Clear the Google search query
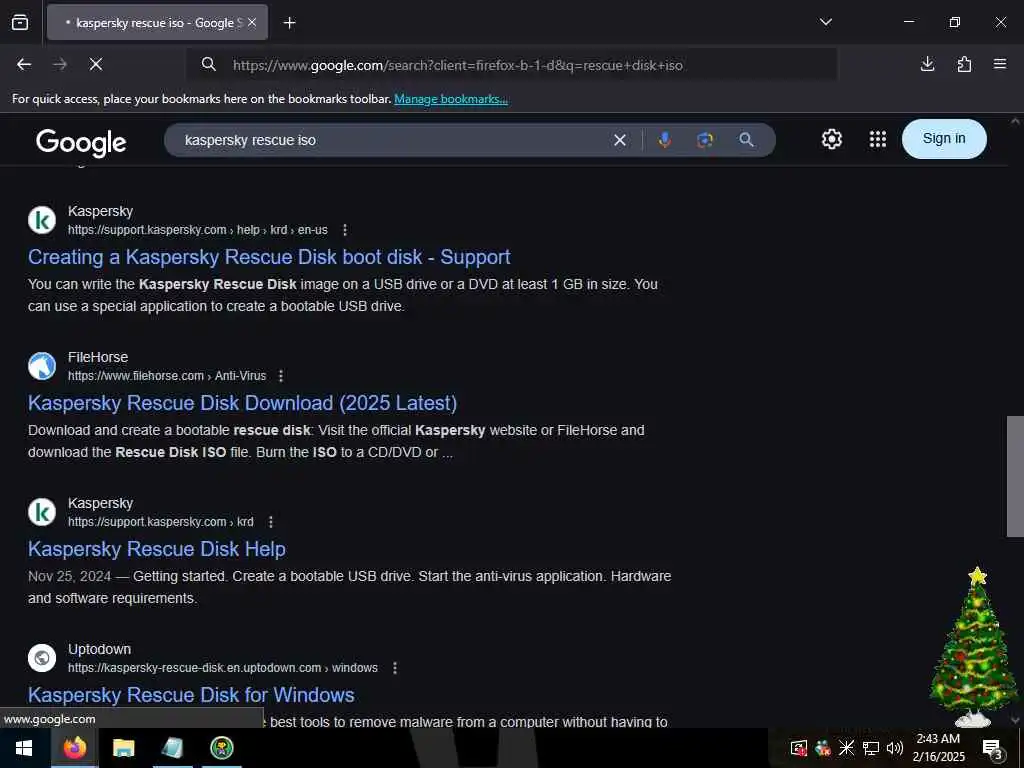Screen dimensions: 1024x768 tap(620, 140)
